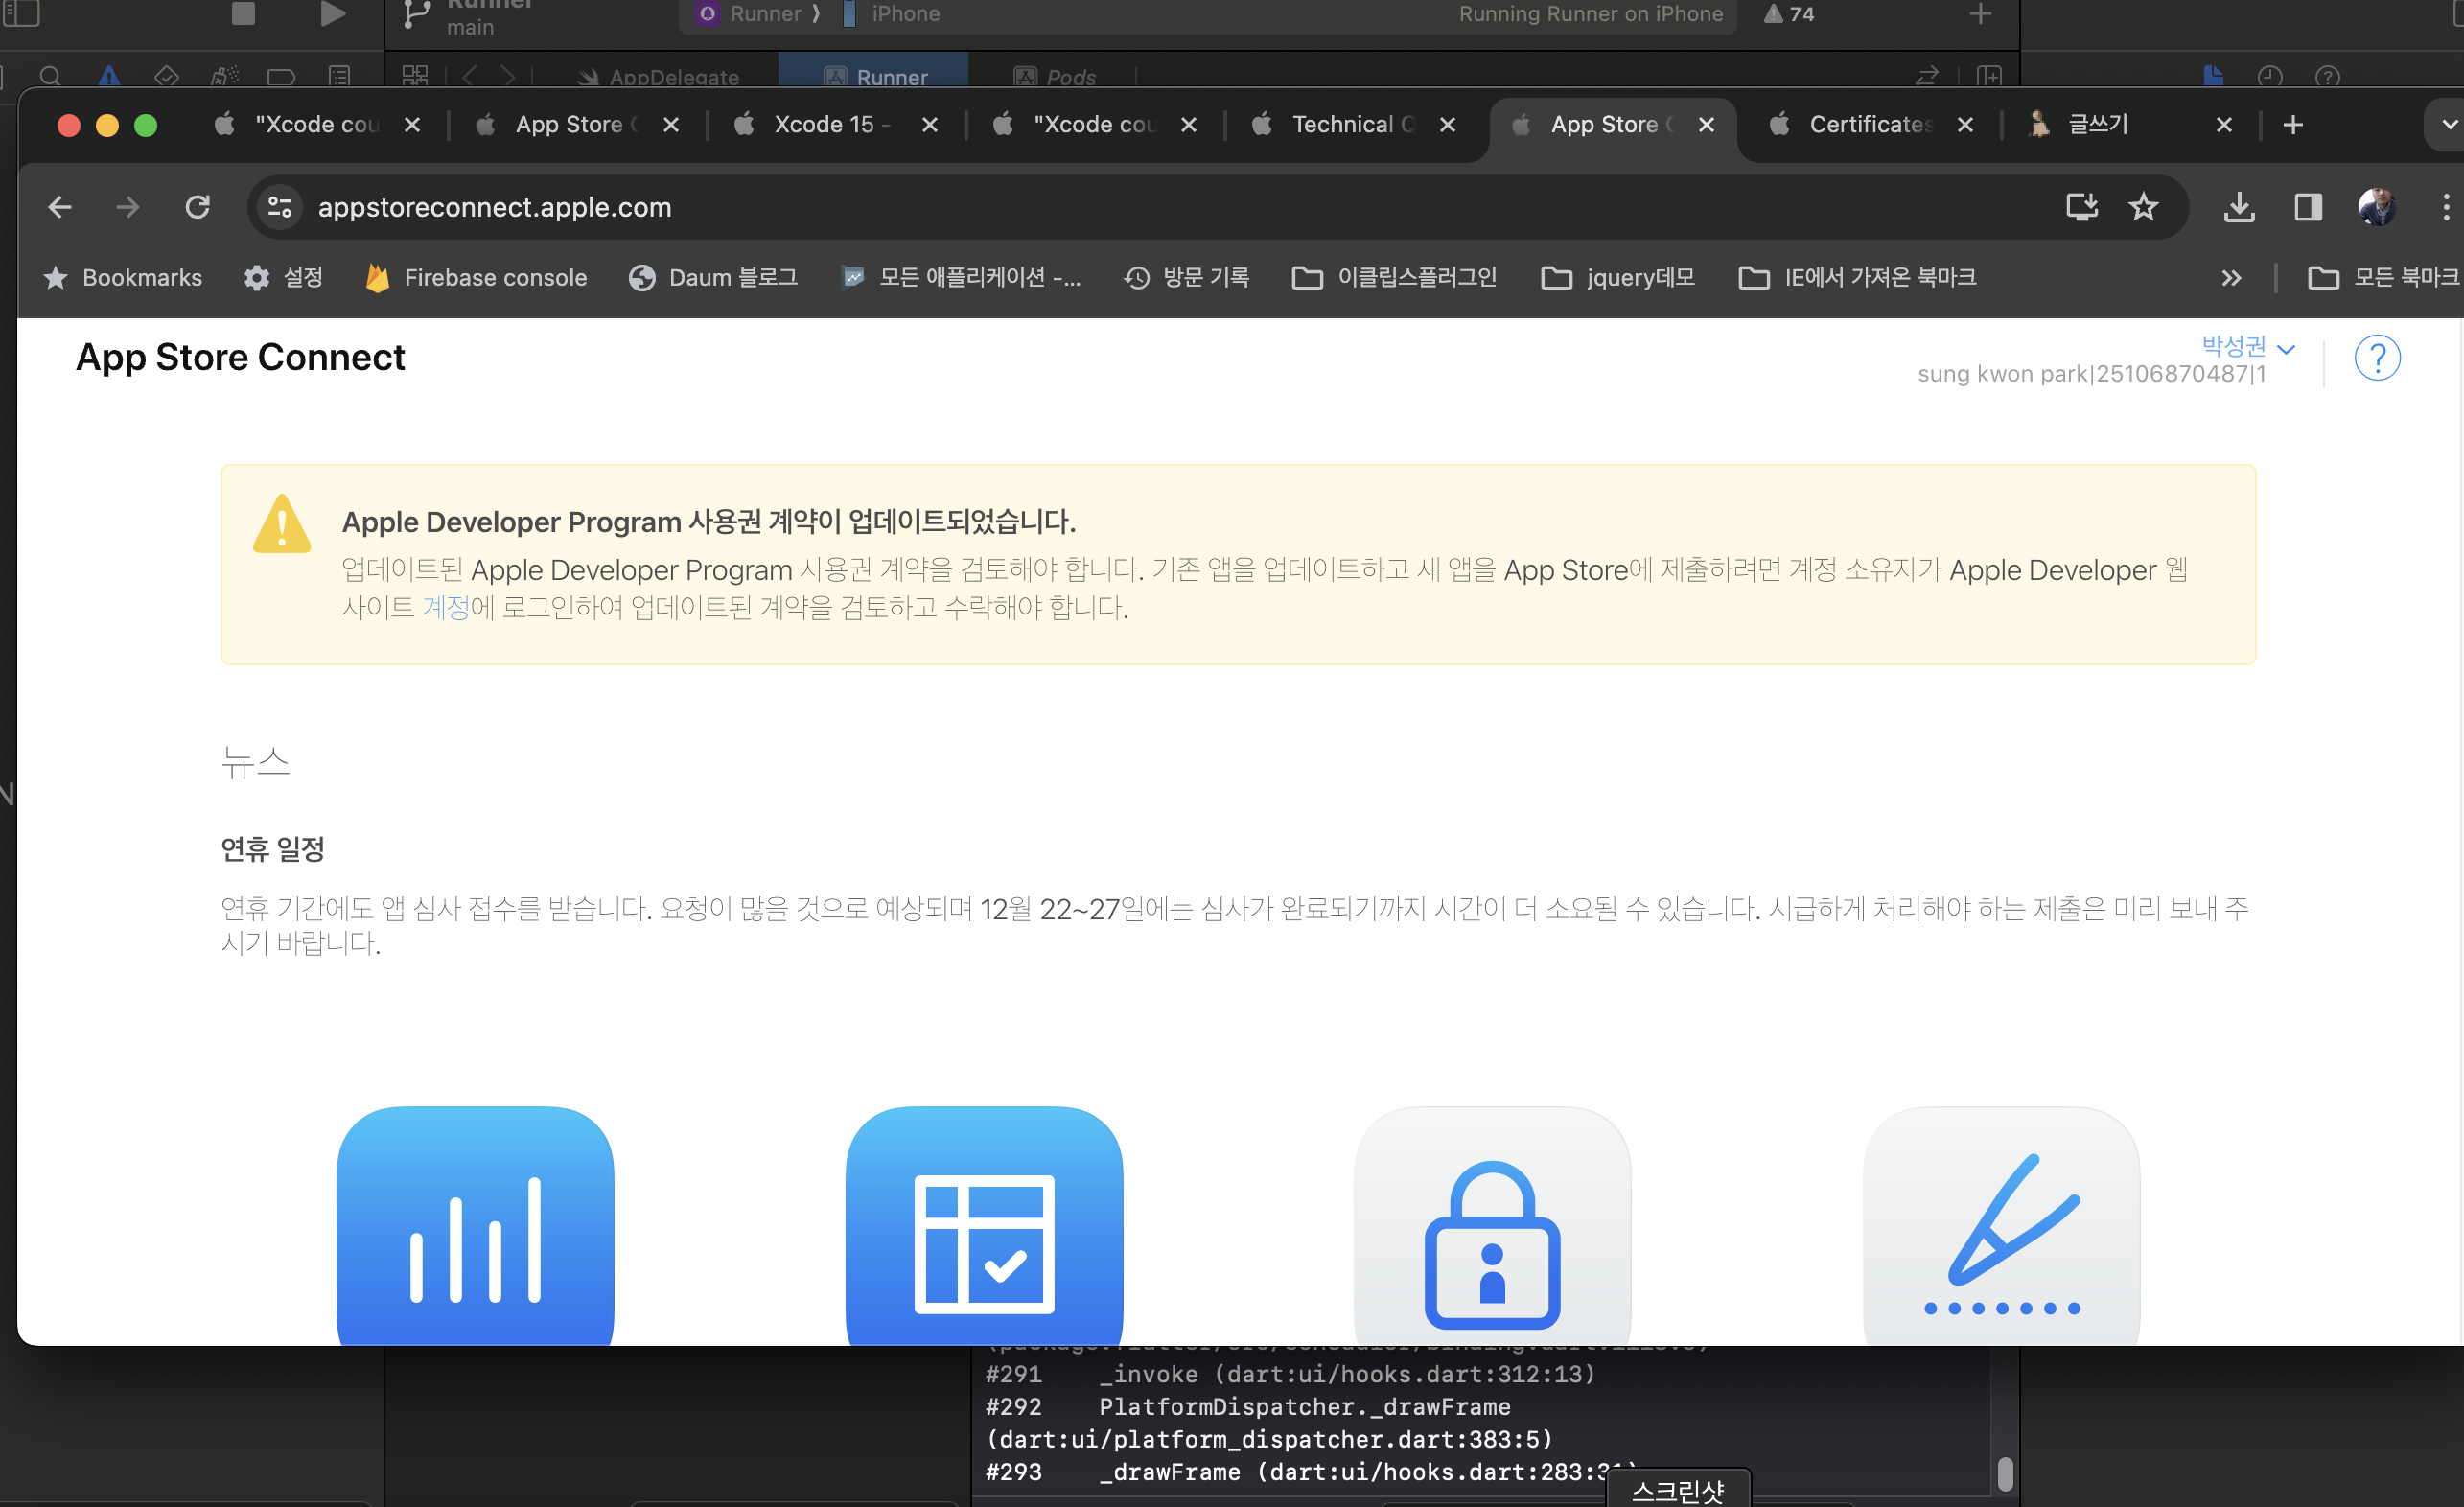The width and height of the screenshot is (2464, 1507).
Task: Open Firebase console bookmark
Action: (477, 278)
